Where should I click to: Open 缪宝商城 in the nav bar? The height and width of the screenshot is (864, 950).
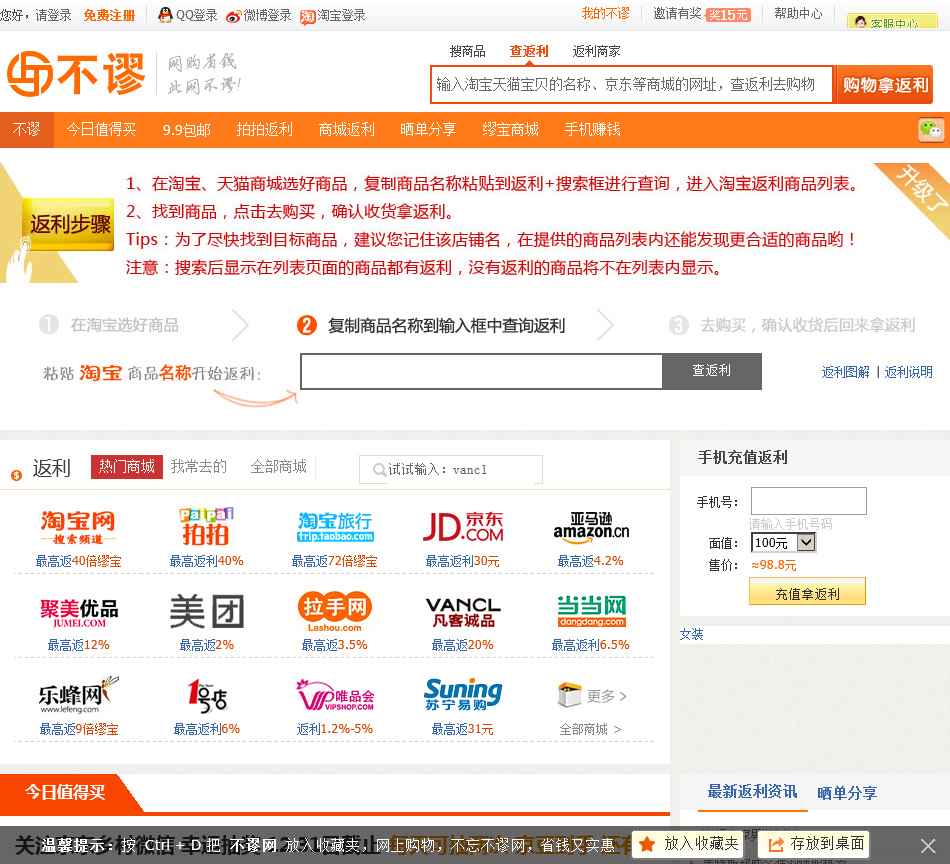(x=510, y=130)
